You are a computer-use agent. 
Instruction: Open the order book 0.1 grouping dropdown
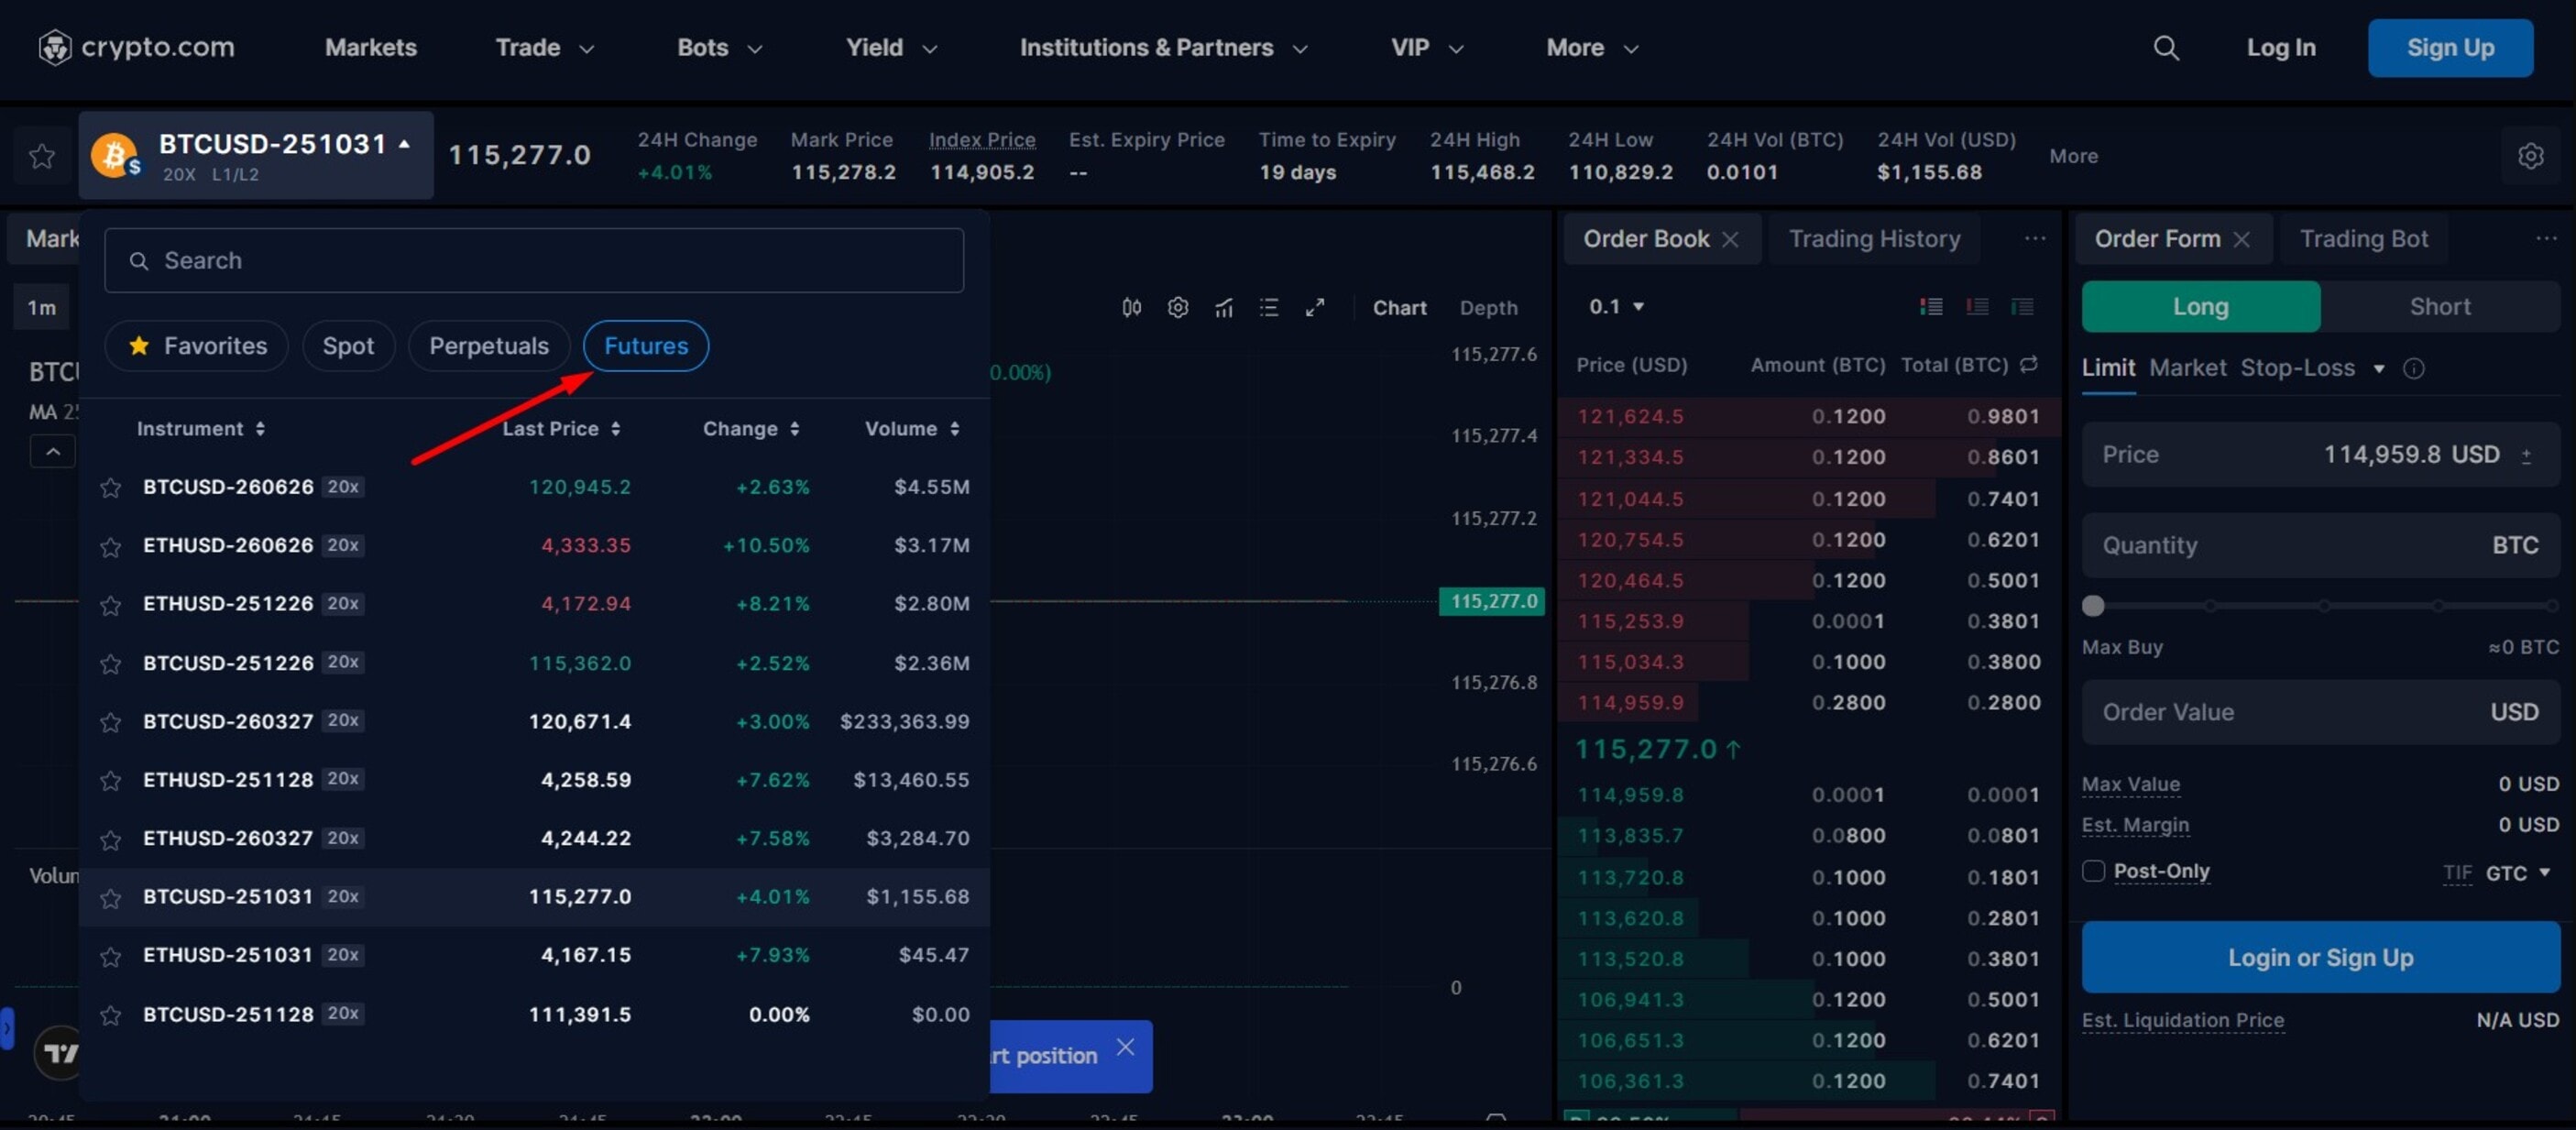(x=1616, y=307)
